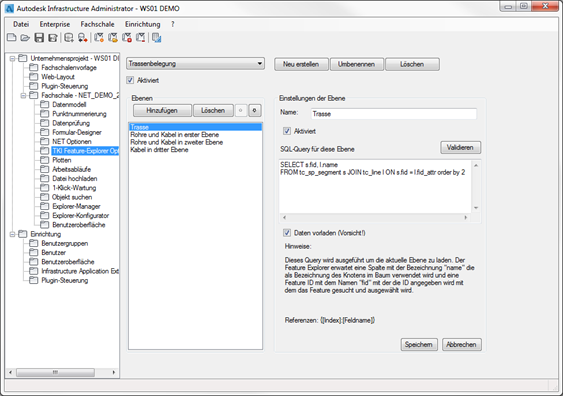
Task: Click the Save As toolbar icon
Action: coord(53,37)
